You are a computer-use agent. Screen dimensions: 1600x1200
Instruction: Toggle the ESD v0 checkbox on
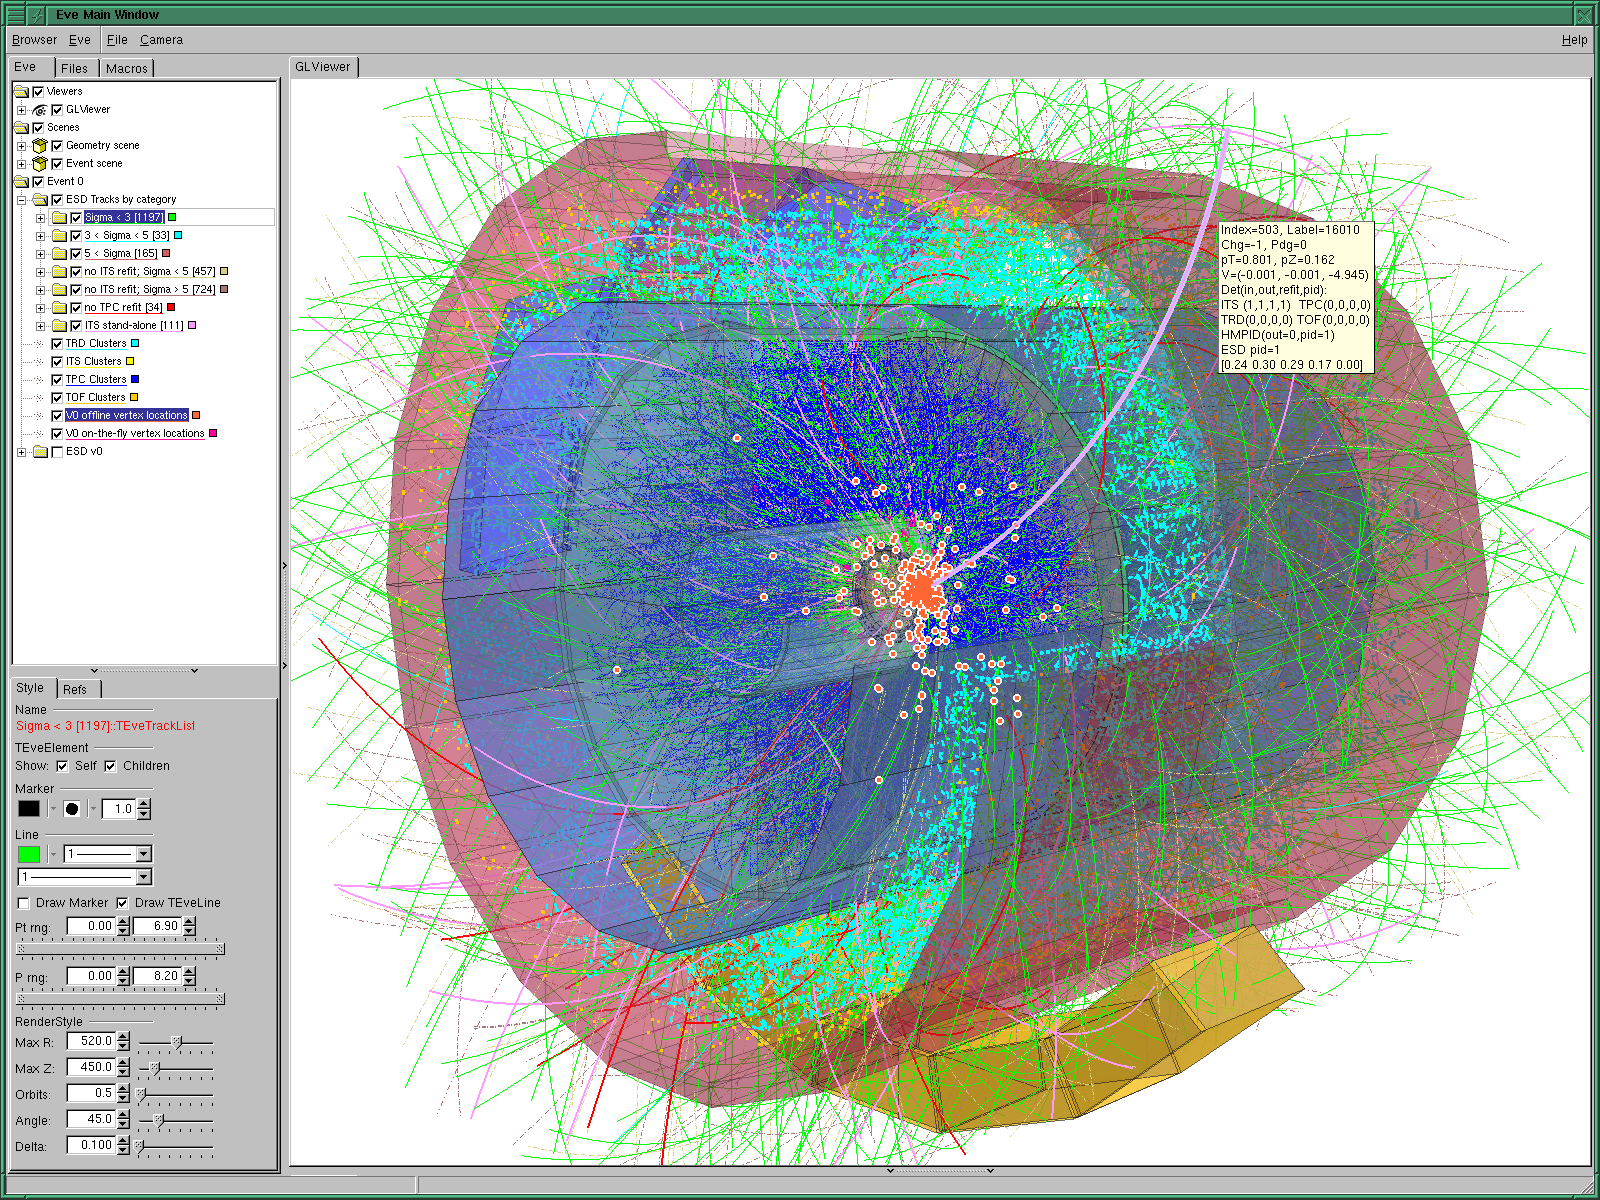click(x=57, y=452)
